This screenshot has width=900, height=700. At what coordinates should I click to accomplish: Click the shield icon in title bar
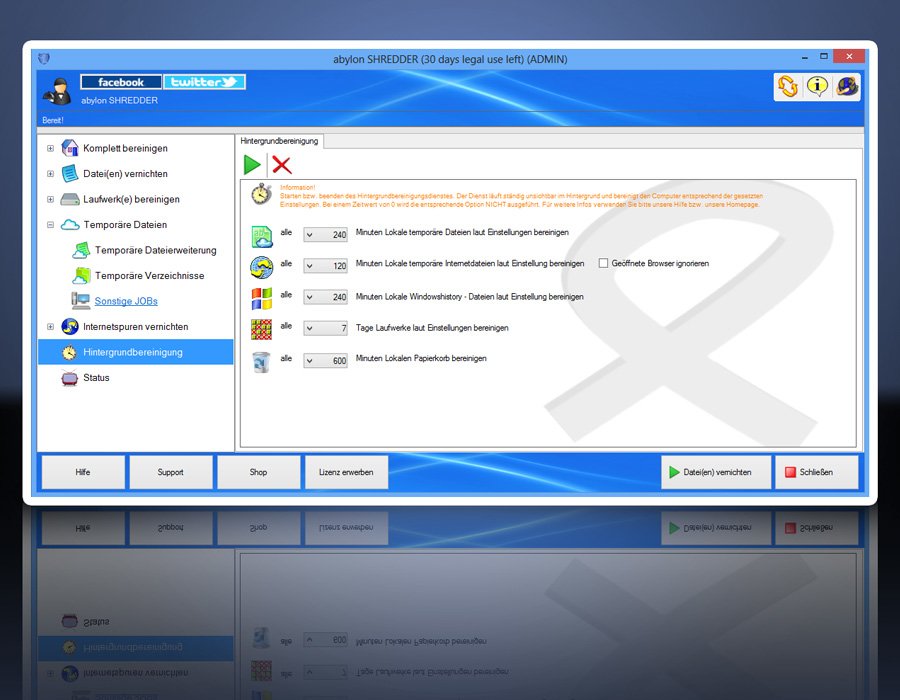[44, 58]
